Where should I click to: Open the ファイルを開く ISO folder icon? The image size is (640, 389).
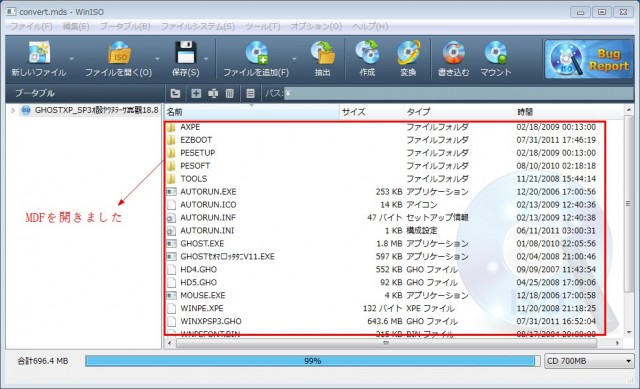coord(119,52)
